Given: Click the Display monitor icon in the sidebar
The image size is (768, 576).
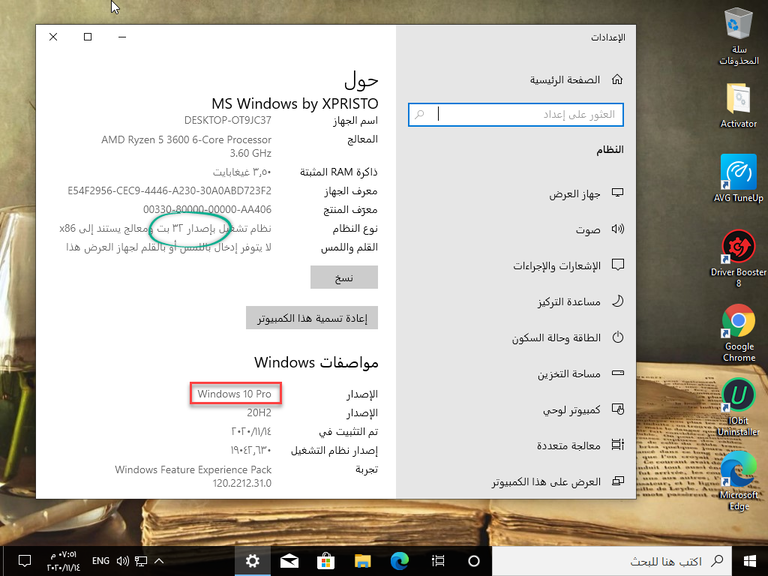Looking at the screenshot, I should point(618,192).
